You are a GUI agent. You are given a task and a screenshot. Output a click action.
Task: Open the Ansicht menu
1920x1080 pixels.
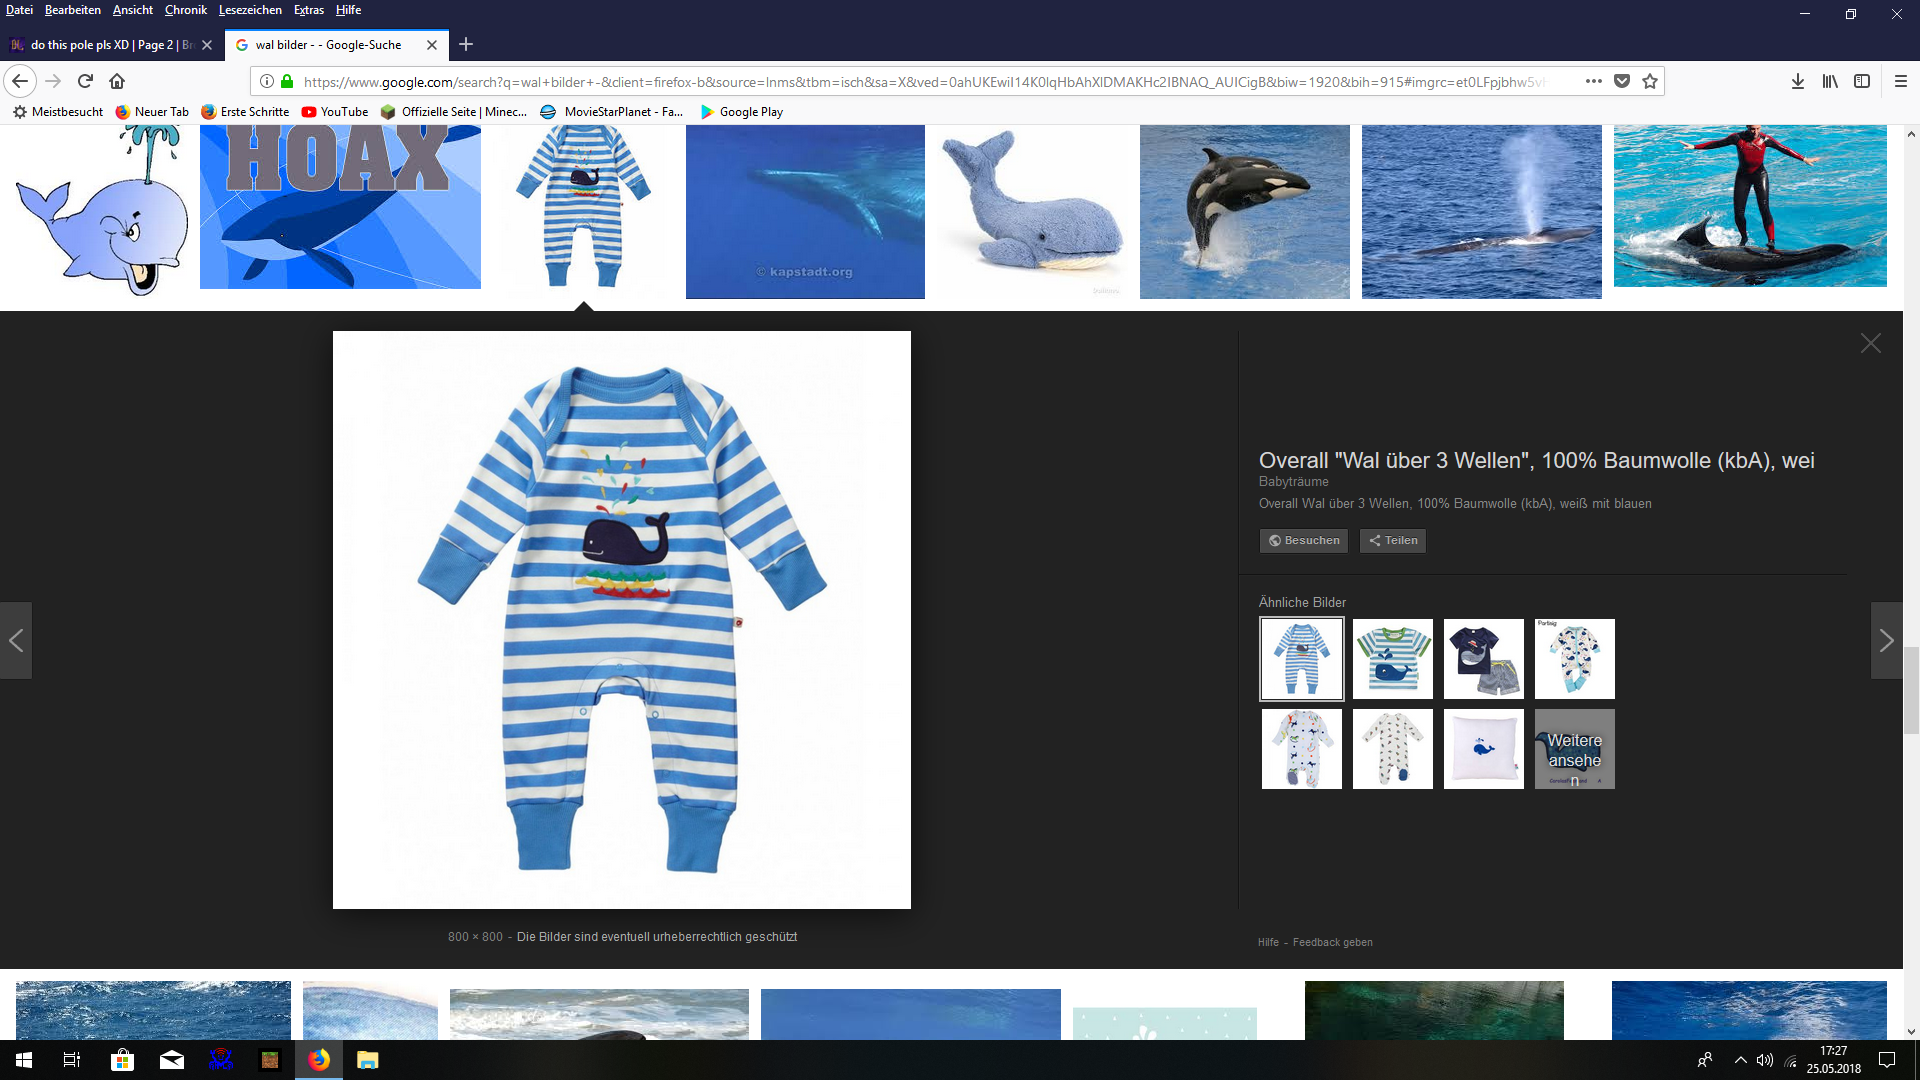click(133, 10)
